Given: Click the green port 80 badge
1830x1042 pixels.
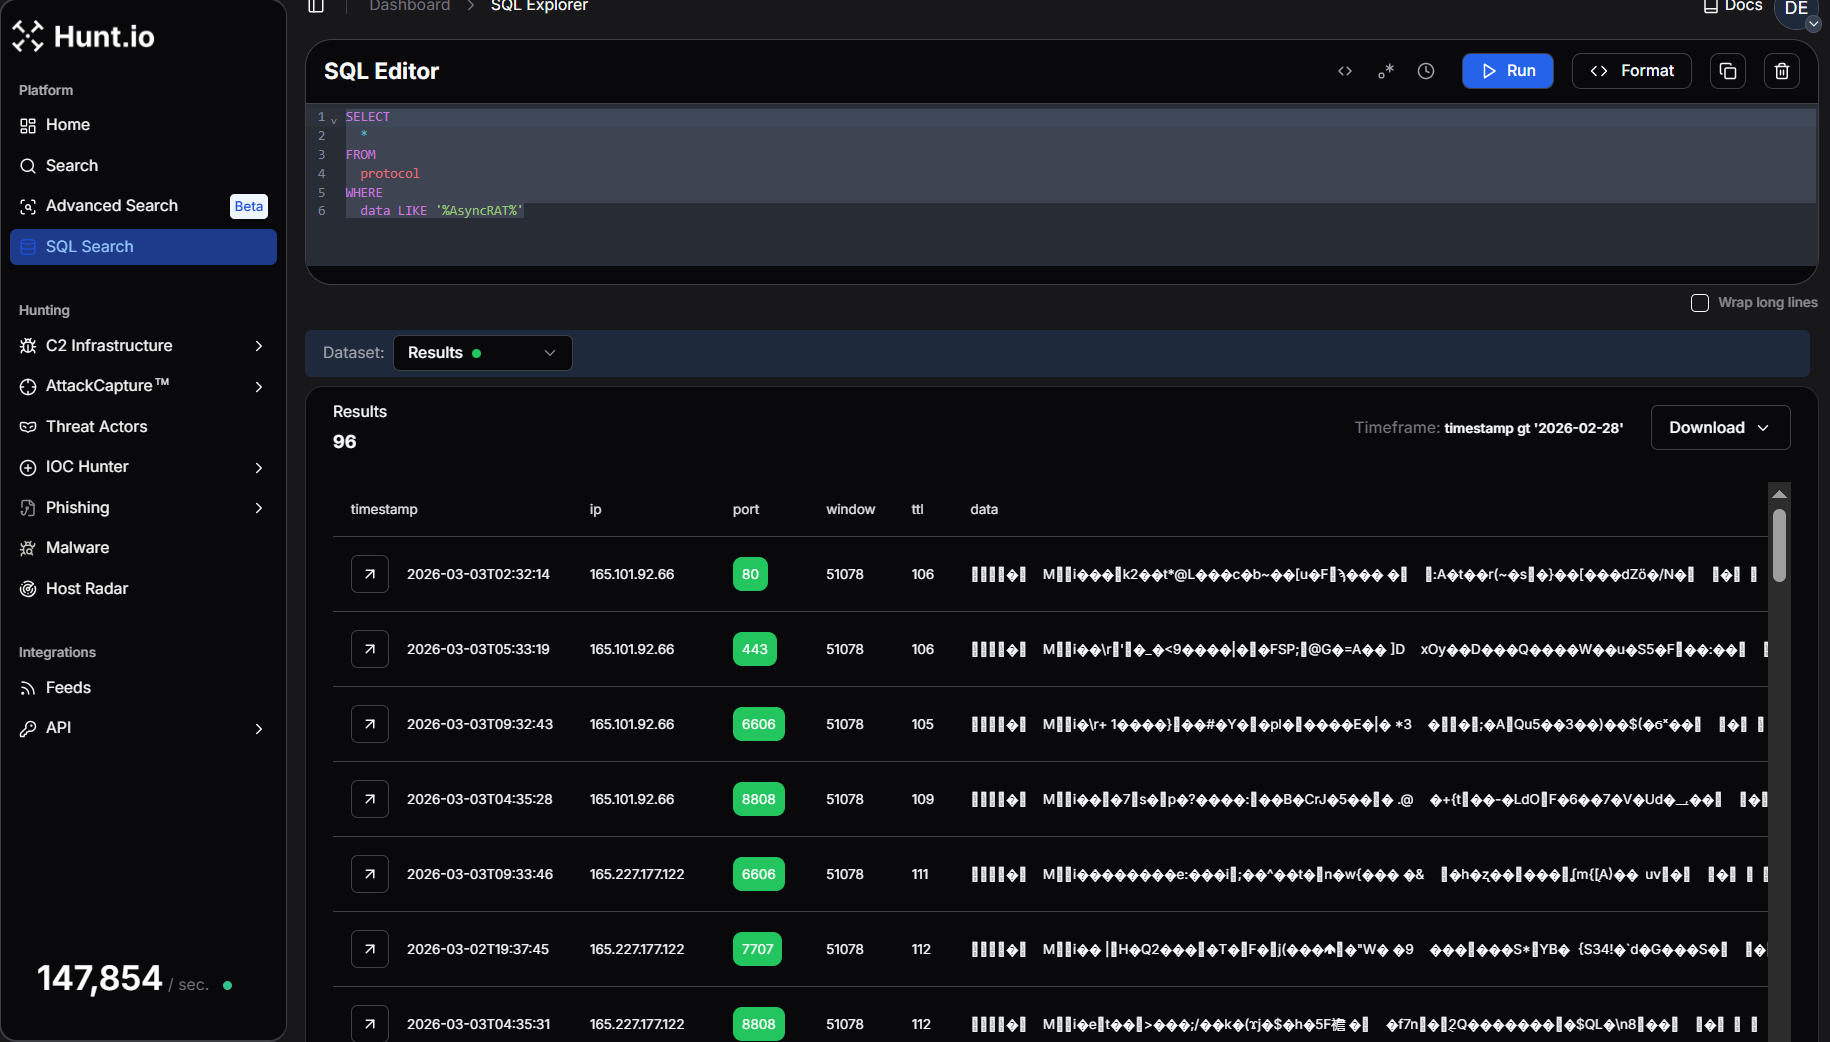Looking at the screenshot, I should [750, 574].
